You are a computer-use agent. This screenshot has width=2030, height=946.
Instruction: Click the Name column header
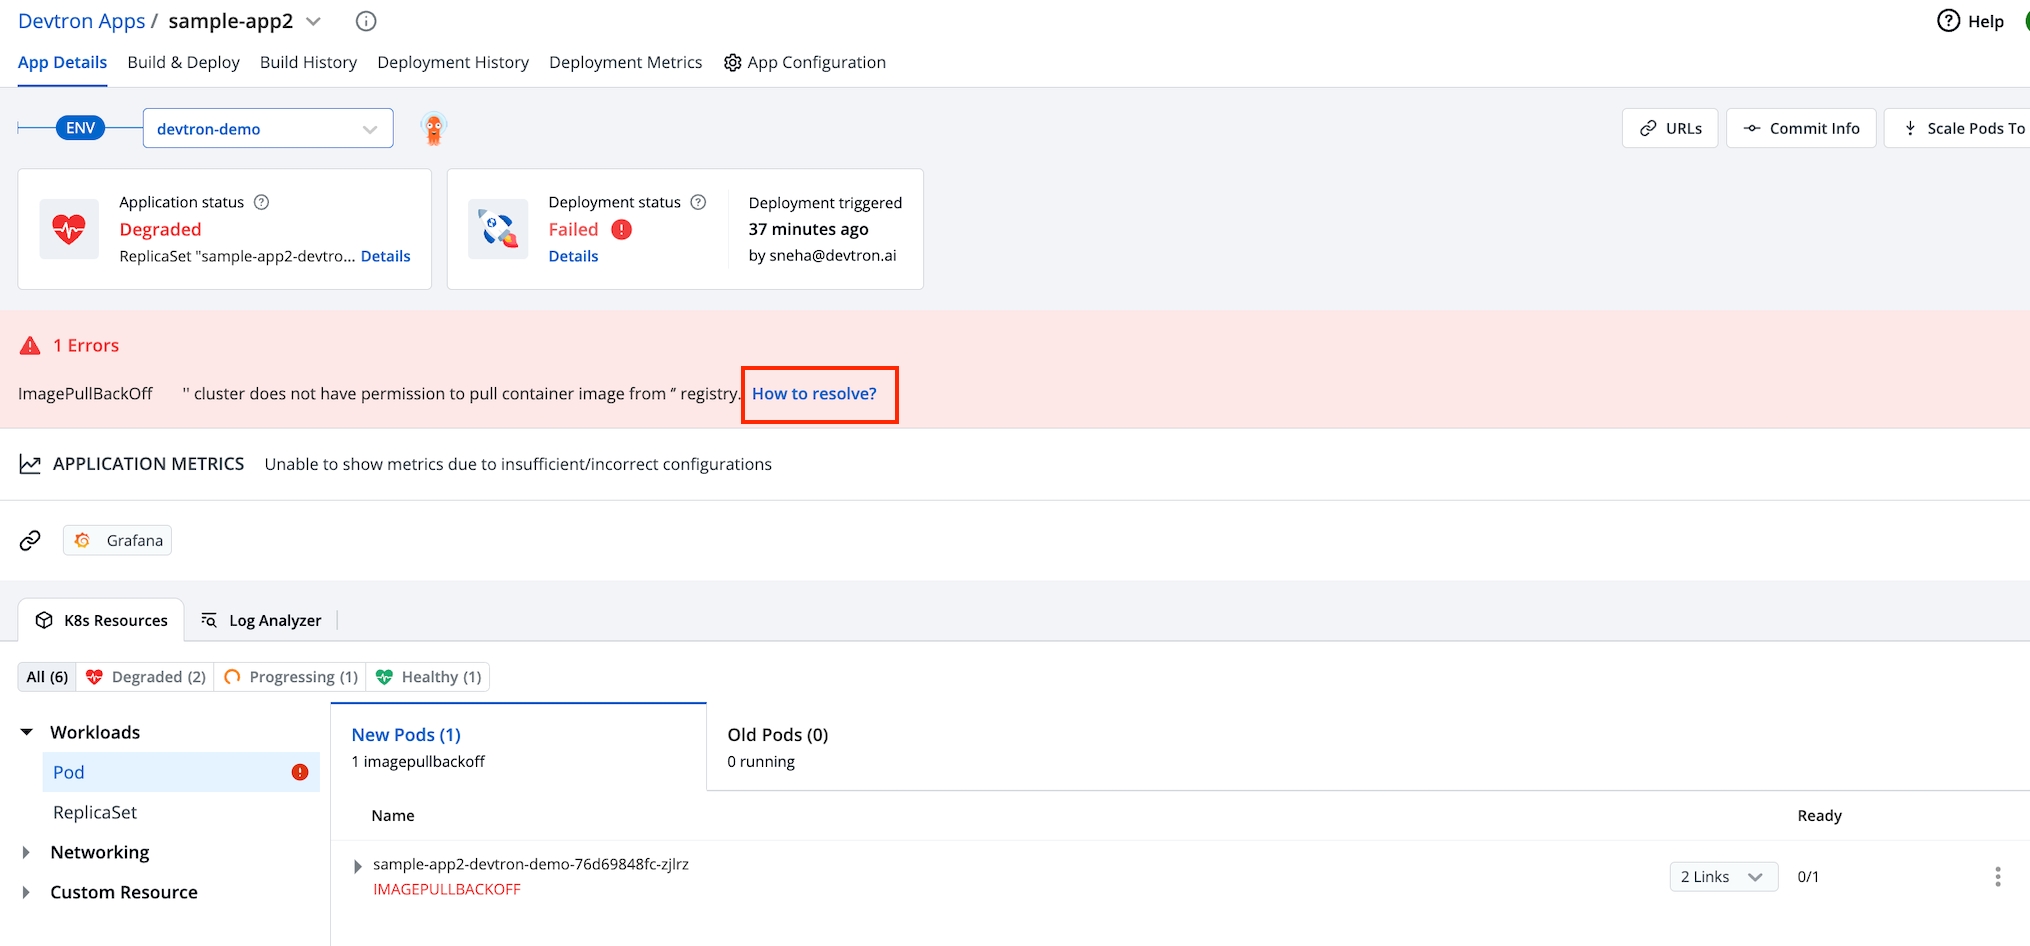(x=393, y=816)
